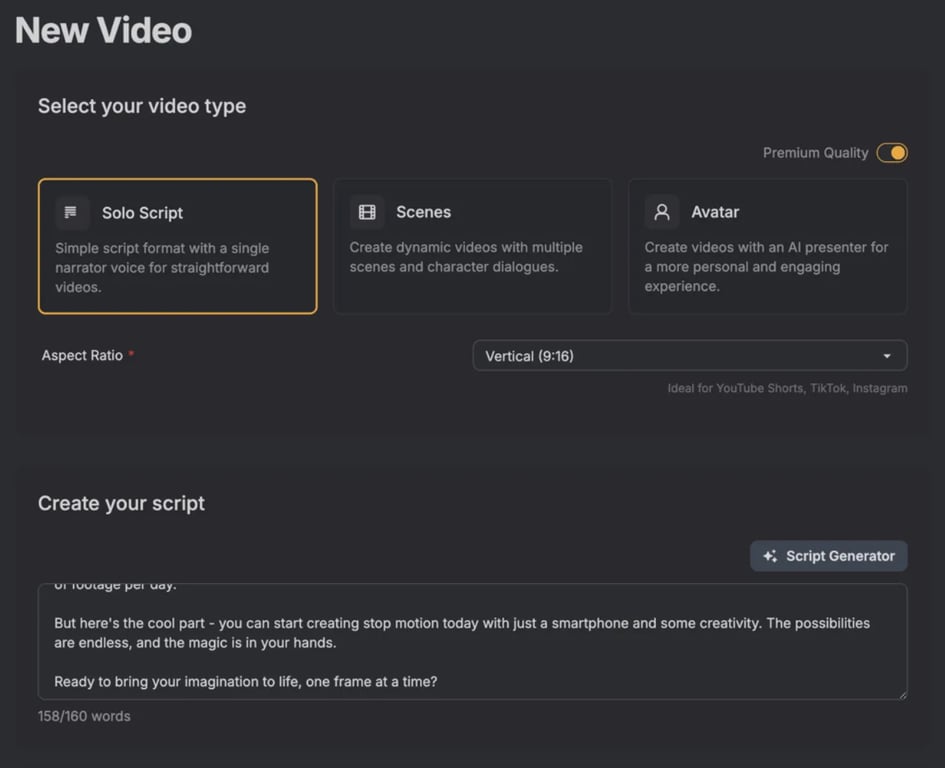The height and width of the screenshot is (768, 945).
Task: Click the Scenes film strip icon
Action: pos(367,212)
